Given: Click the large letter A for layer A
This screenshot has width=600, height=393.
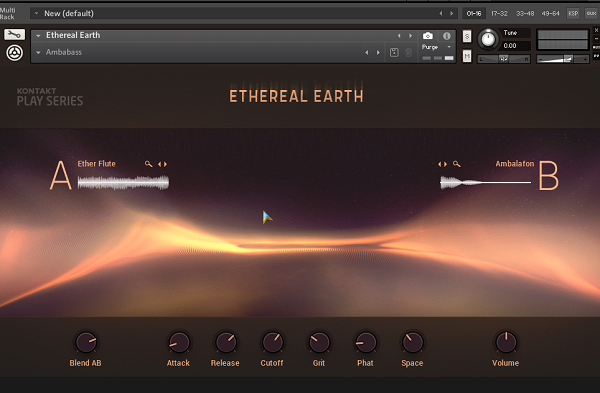Looking at the screenshot, I should [60, 175].
